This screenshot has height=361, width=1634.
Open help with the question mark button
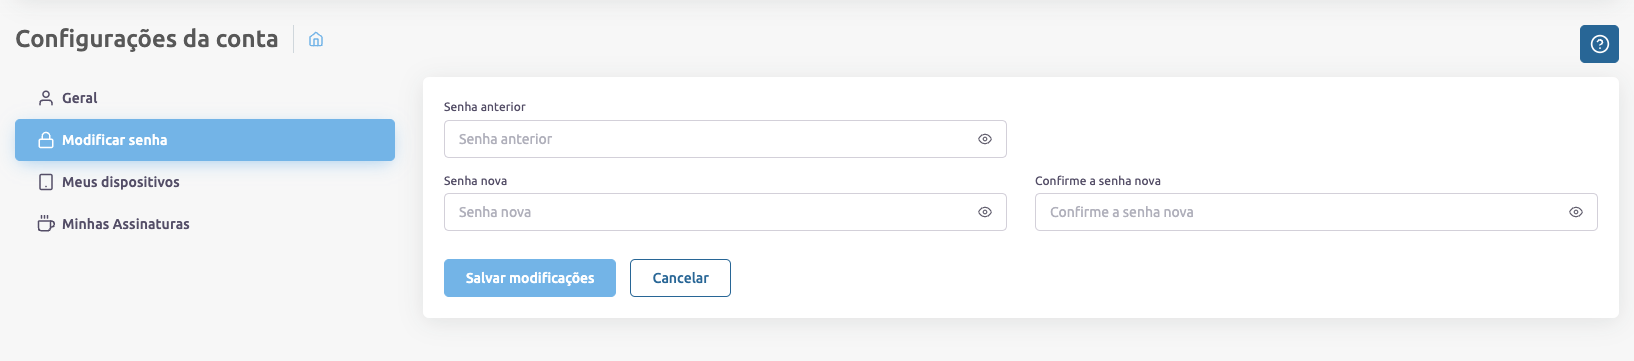(1599, 44)
